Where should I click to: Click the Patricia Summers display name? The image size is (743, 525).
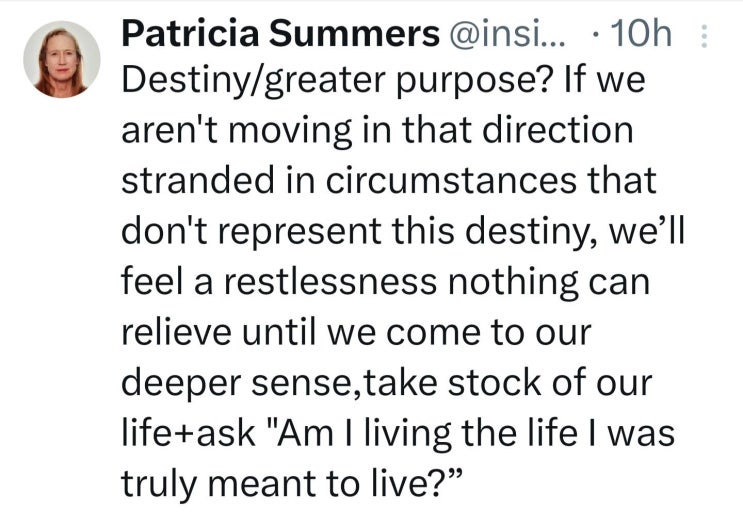[x=281, y=34]
